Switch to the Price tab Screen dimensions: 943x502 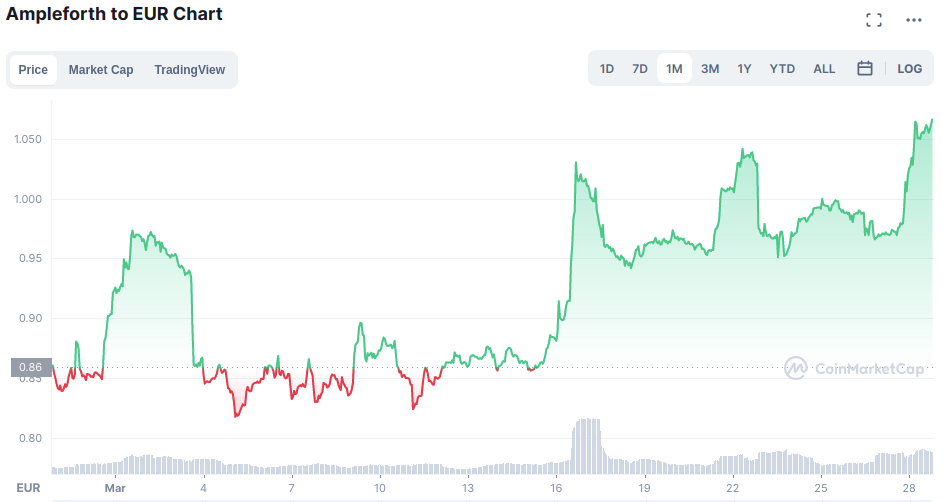pyautogui.click(x=33, y=70)
